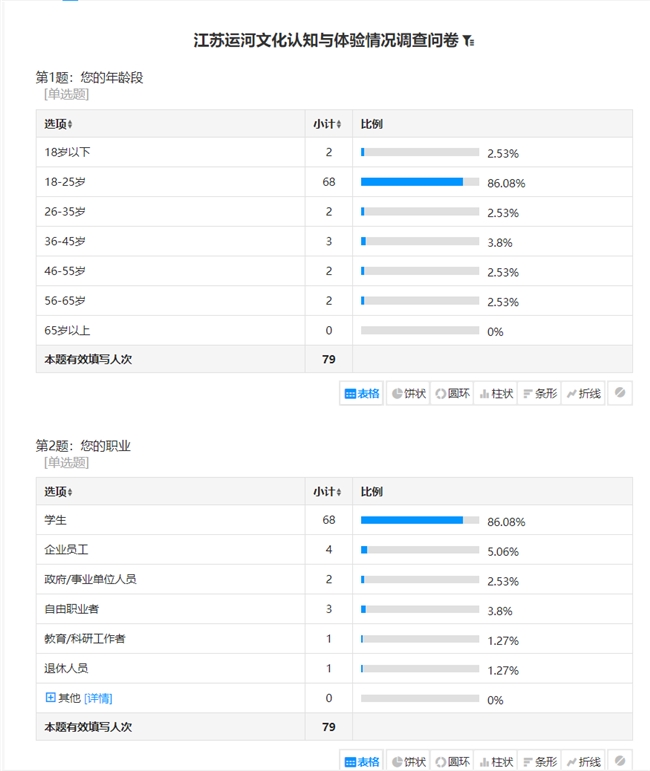Show question 2 as 圆环 (donut) chart

pyautogui.click(x=452, y=762)
